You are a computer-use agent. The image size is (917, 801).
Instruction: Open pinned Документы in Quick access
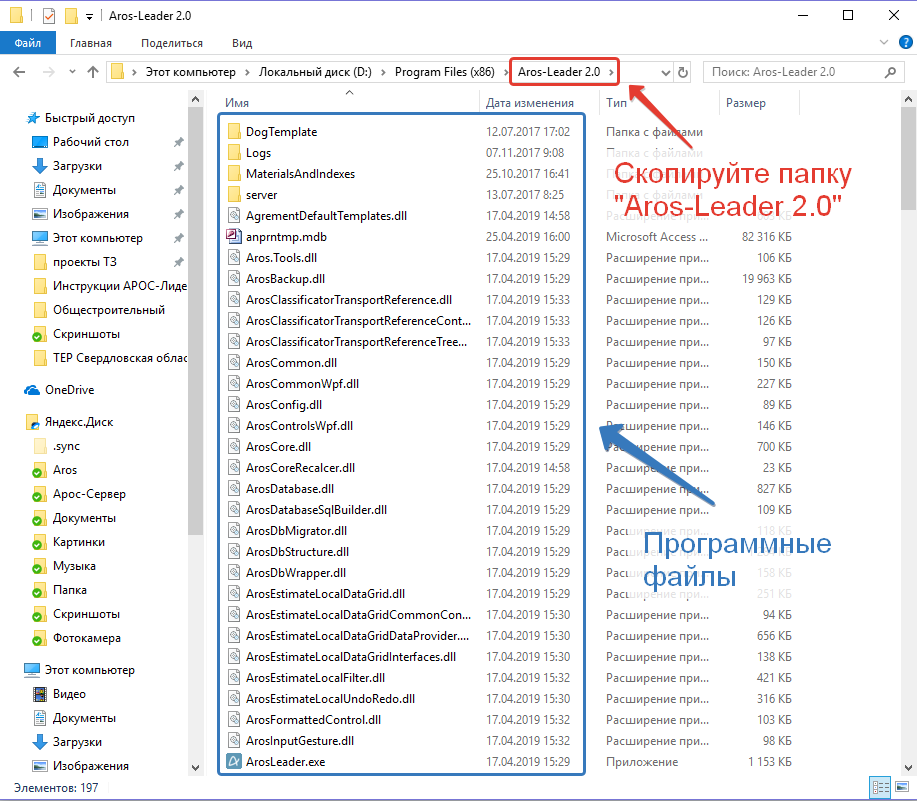pyautogui.click(x=84, y=189)
